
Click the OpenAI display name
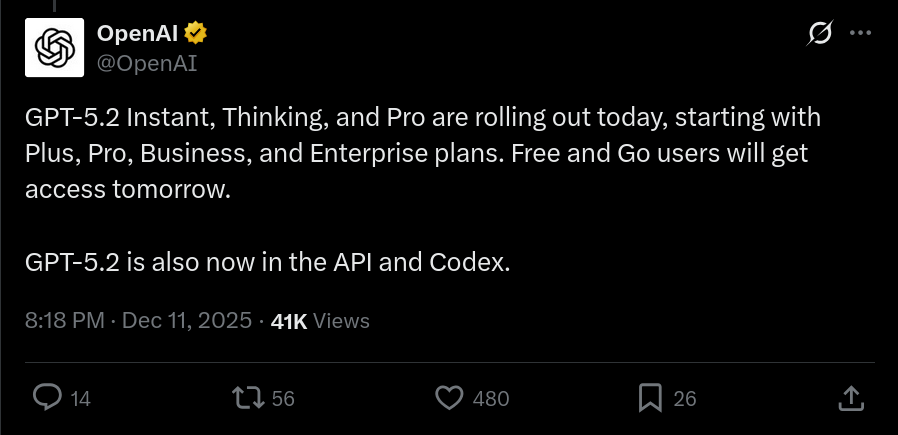(x=138, y=33)
